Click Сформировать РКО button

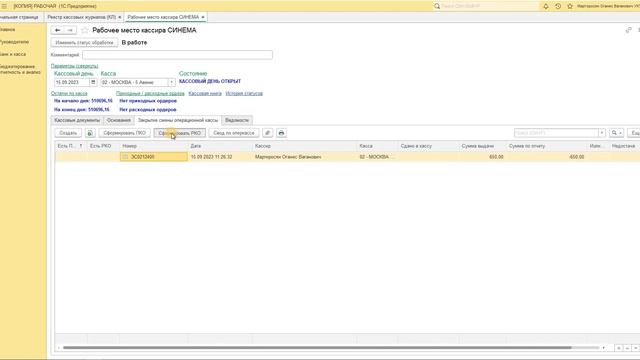180,133
